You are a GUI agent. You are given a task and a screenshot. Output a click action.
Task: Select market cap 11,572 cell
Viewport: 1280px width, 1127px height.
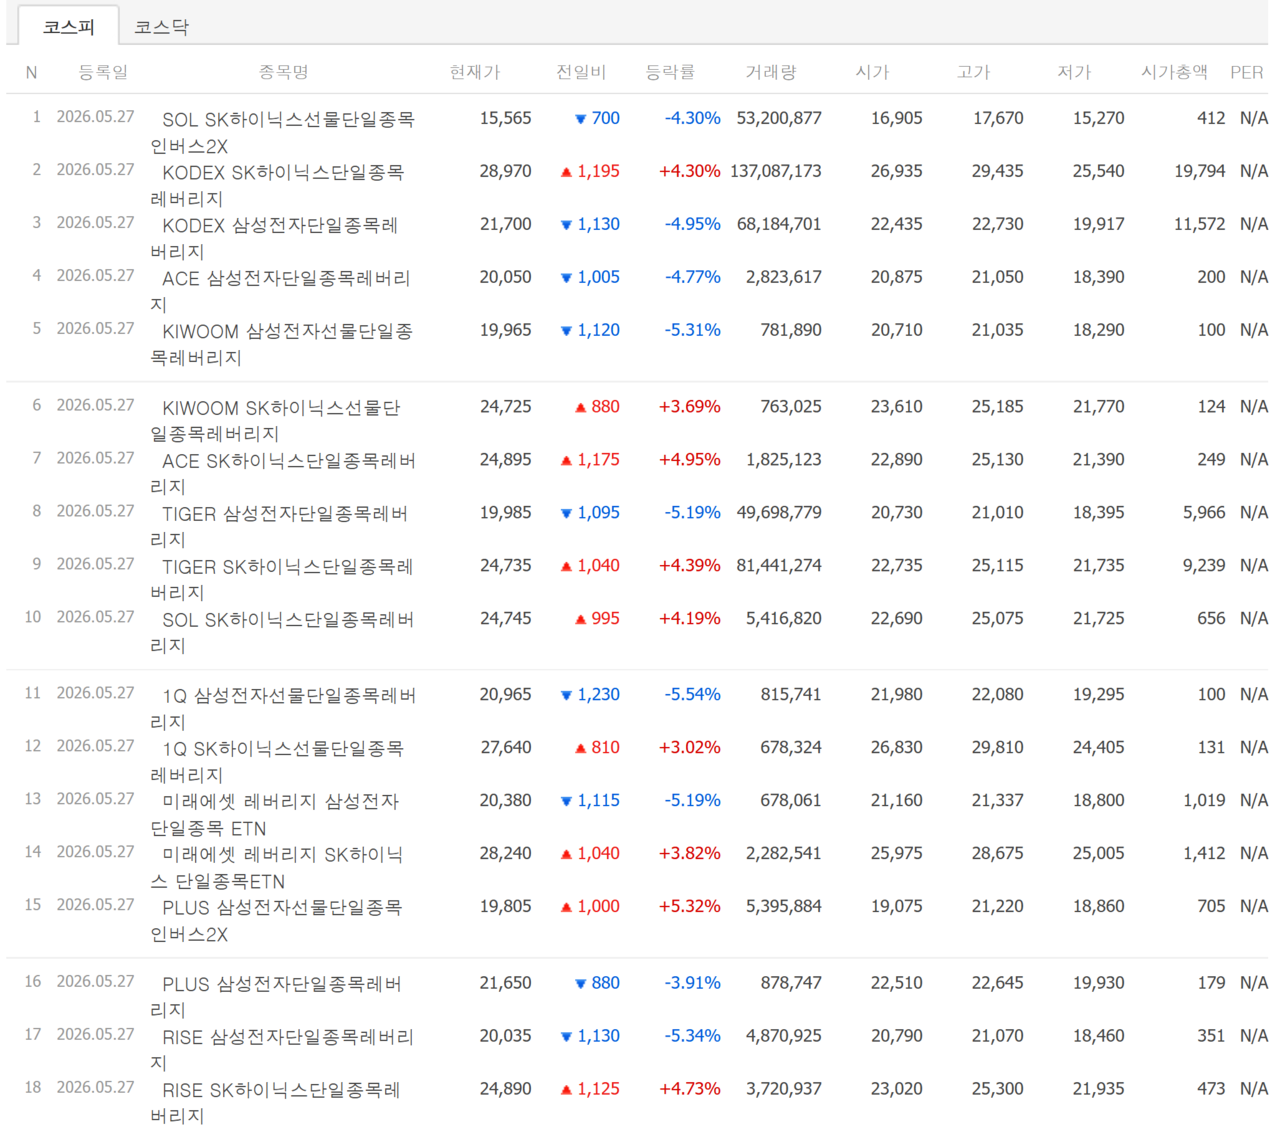coord(1200,224)
